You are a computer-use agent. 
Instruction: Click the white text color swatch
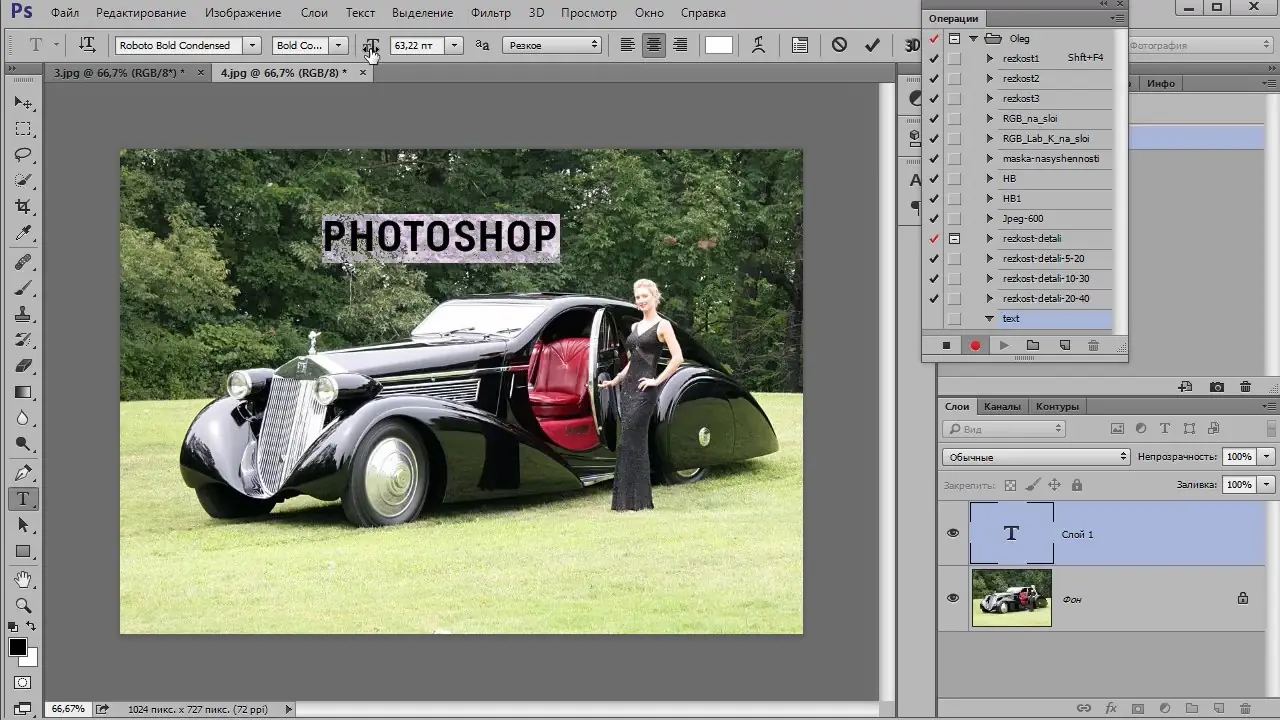[718, 45]
